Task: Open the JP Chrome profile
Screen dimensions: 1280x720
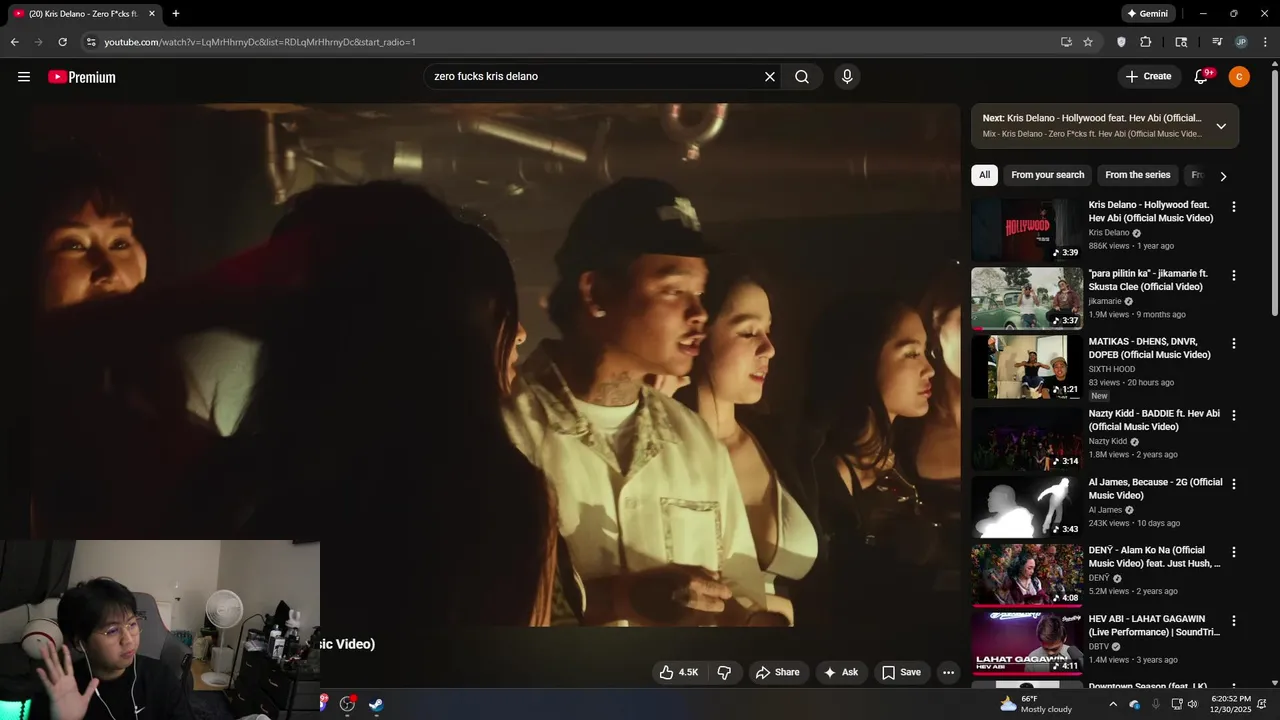Action: [x=1241, y=42]
